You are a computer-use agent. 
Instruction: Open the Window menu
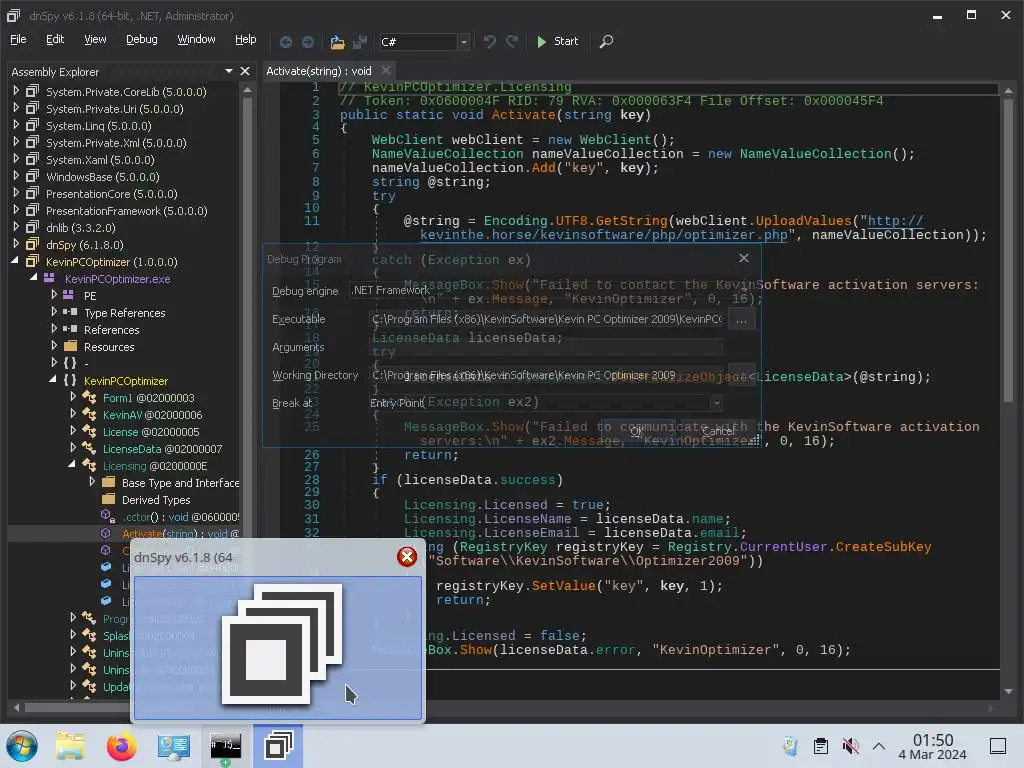(197, 39)
